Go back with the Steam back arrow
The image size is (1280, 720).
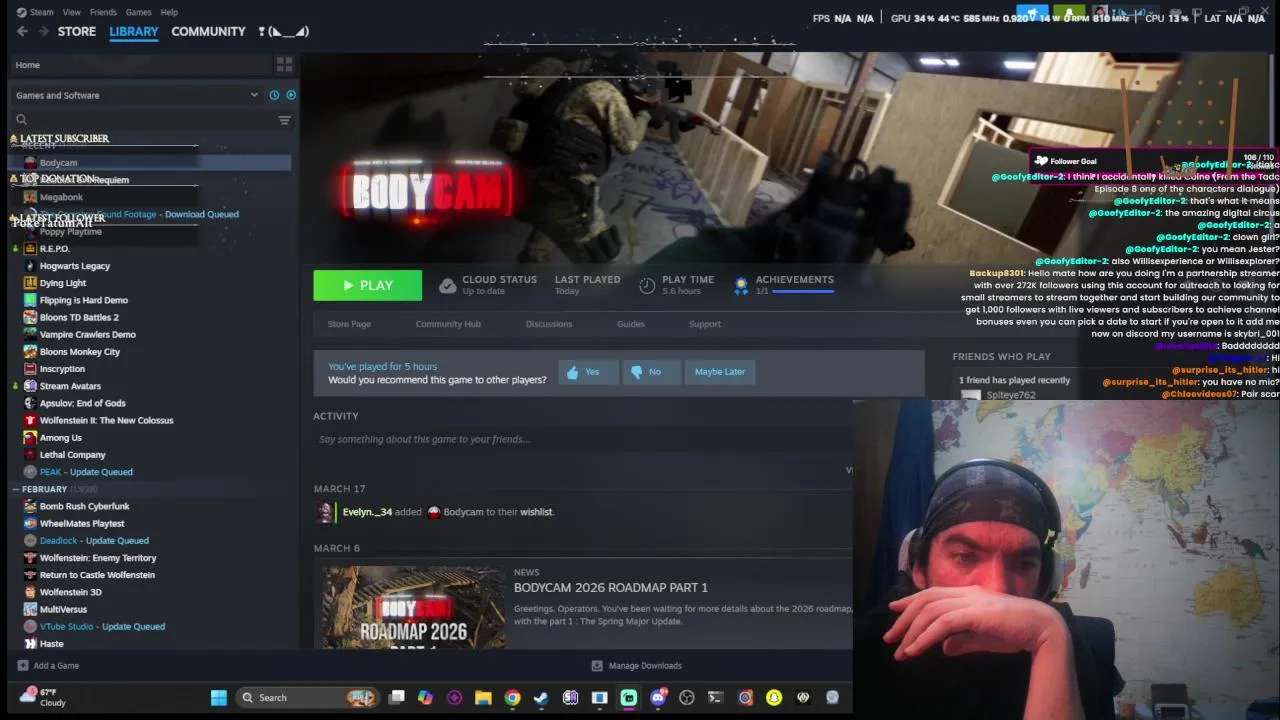22,32
